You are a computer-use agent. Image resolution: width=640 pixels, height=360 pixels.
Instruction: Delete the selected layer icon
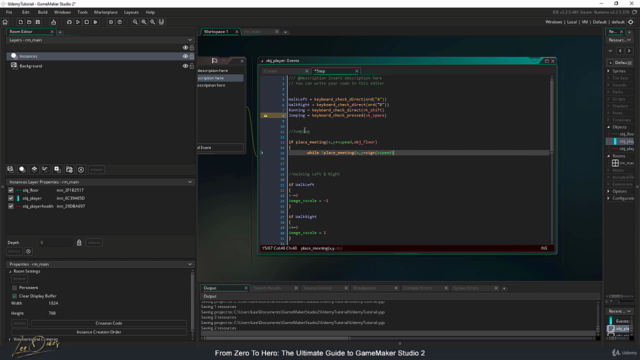(x=81, y=169)
